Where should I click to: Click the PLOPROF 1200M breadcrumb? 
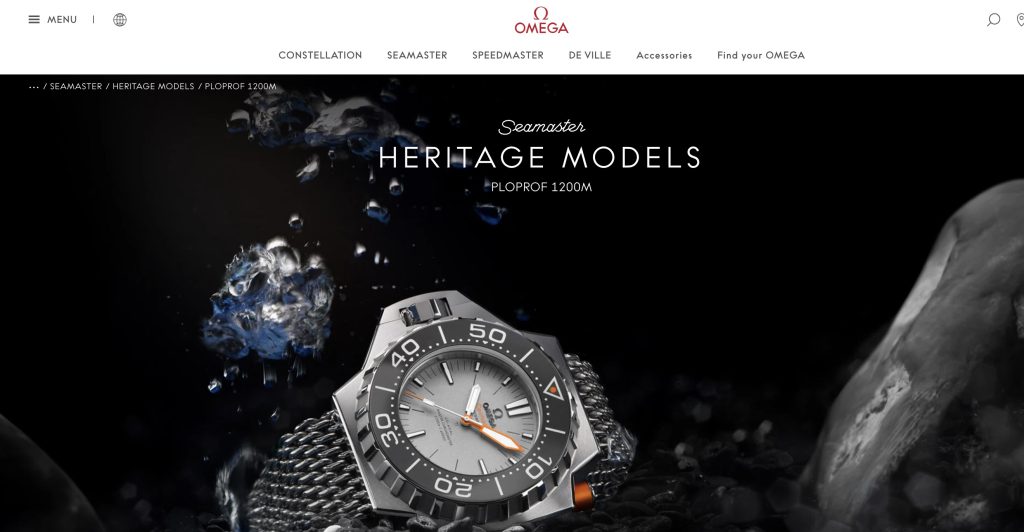point(240,86)
